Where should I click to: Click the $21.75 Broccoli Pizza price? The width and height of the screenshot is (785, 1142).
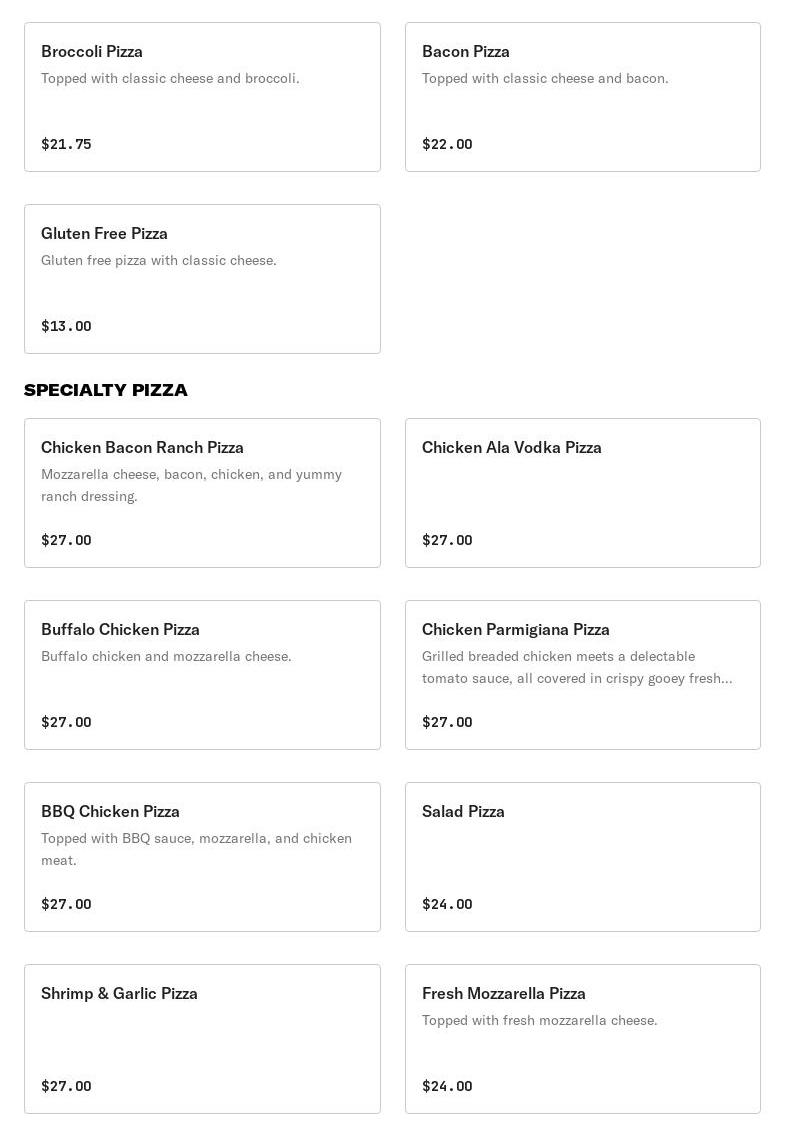[66, 144]
